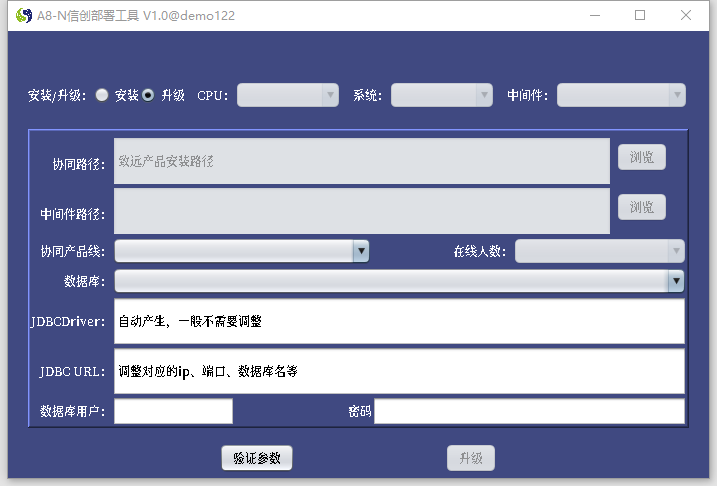Open the 中间件 dropdown
717x486 pixels.
[x=621, y=95]
